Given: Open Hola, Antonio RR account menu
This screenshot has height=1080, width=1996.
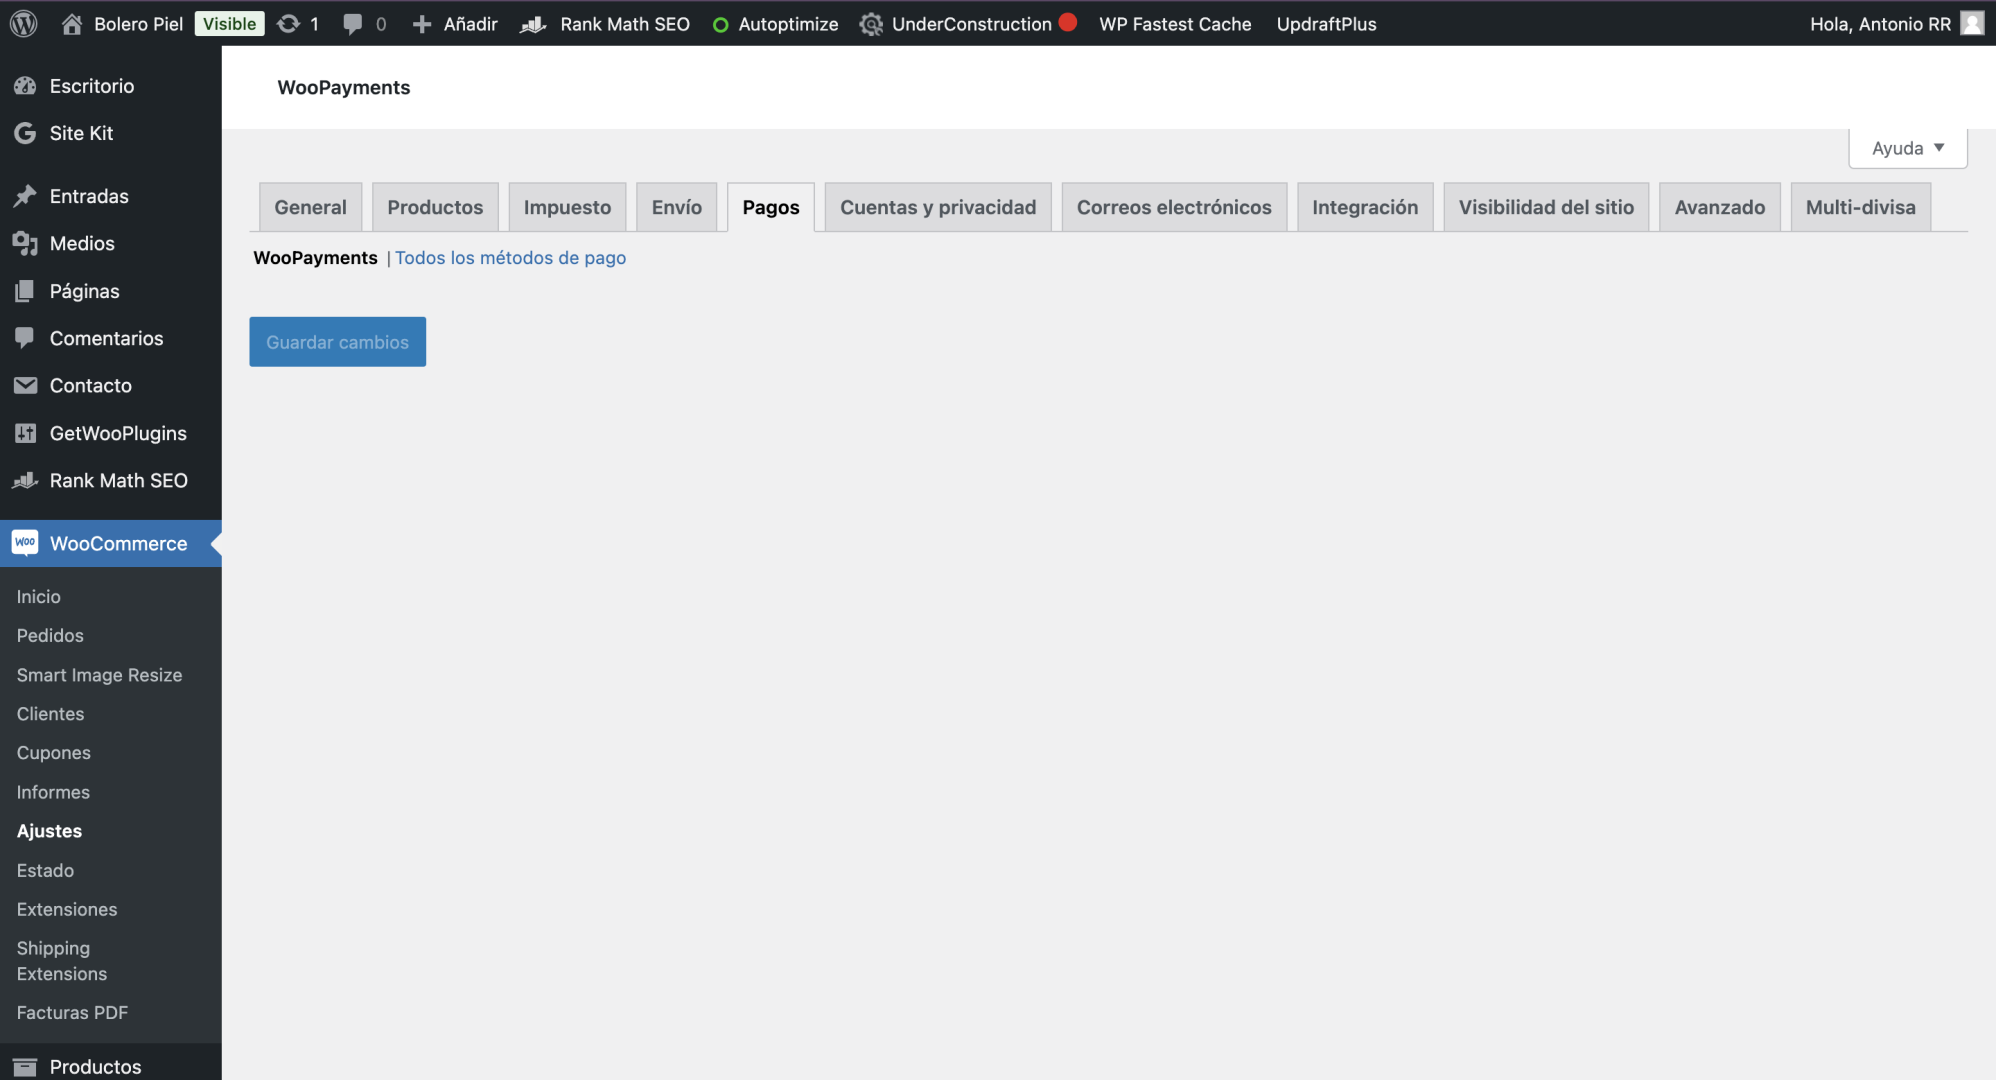Looking at the screenshot, I should point(1896,24).
